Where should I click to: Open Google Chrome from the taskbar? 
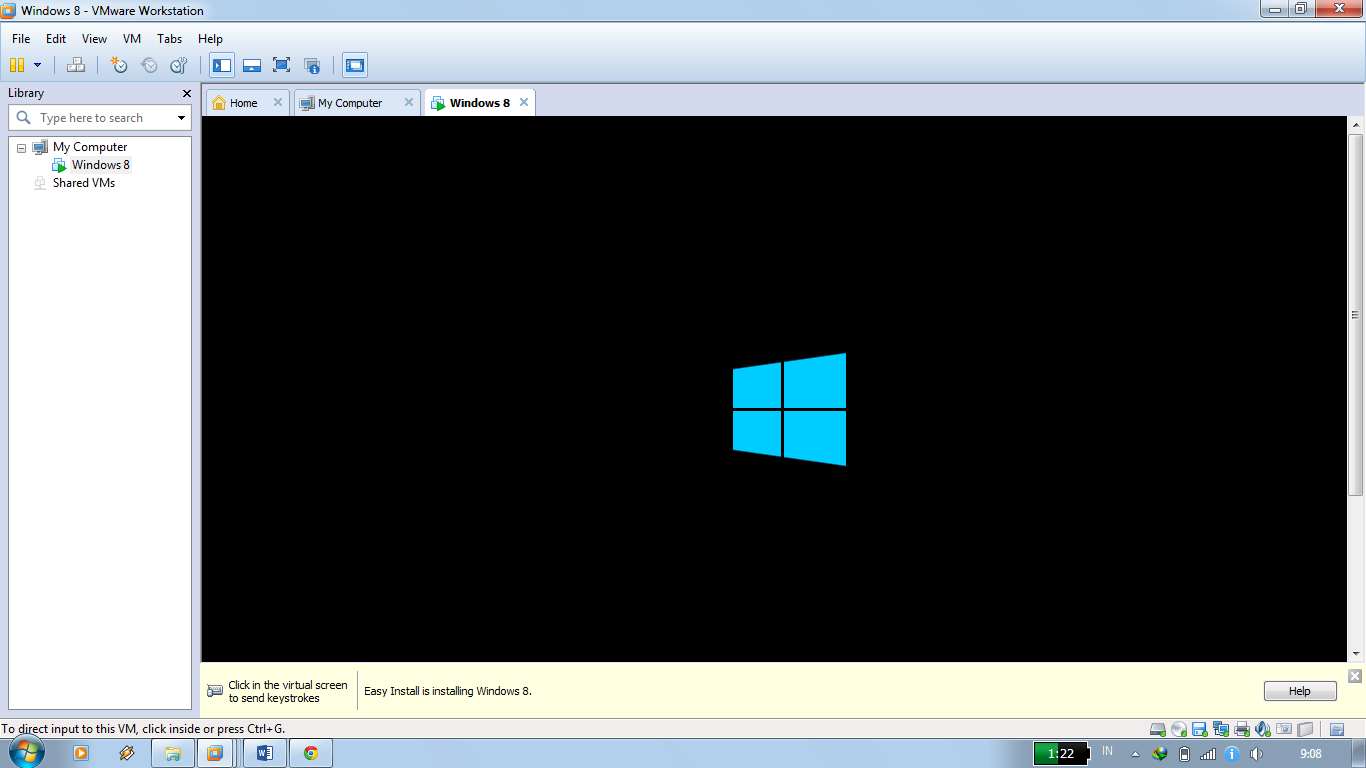coord(311,753)
